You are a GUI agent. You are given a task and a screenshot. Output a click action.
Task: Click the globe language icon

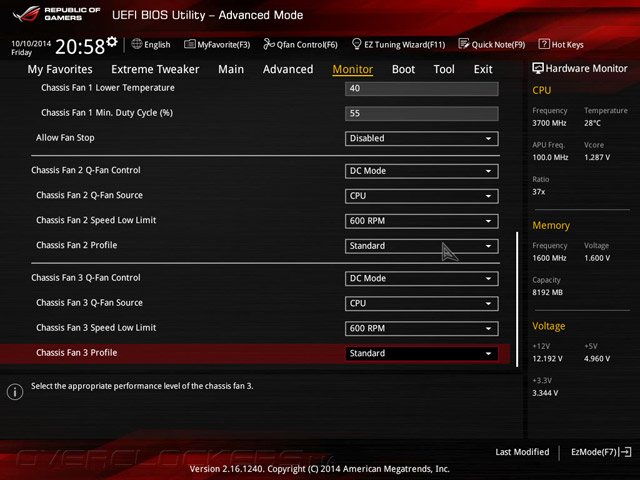137,44
